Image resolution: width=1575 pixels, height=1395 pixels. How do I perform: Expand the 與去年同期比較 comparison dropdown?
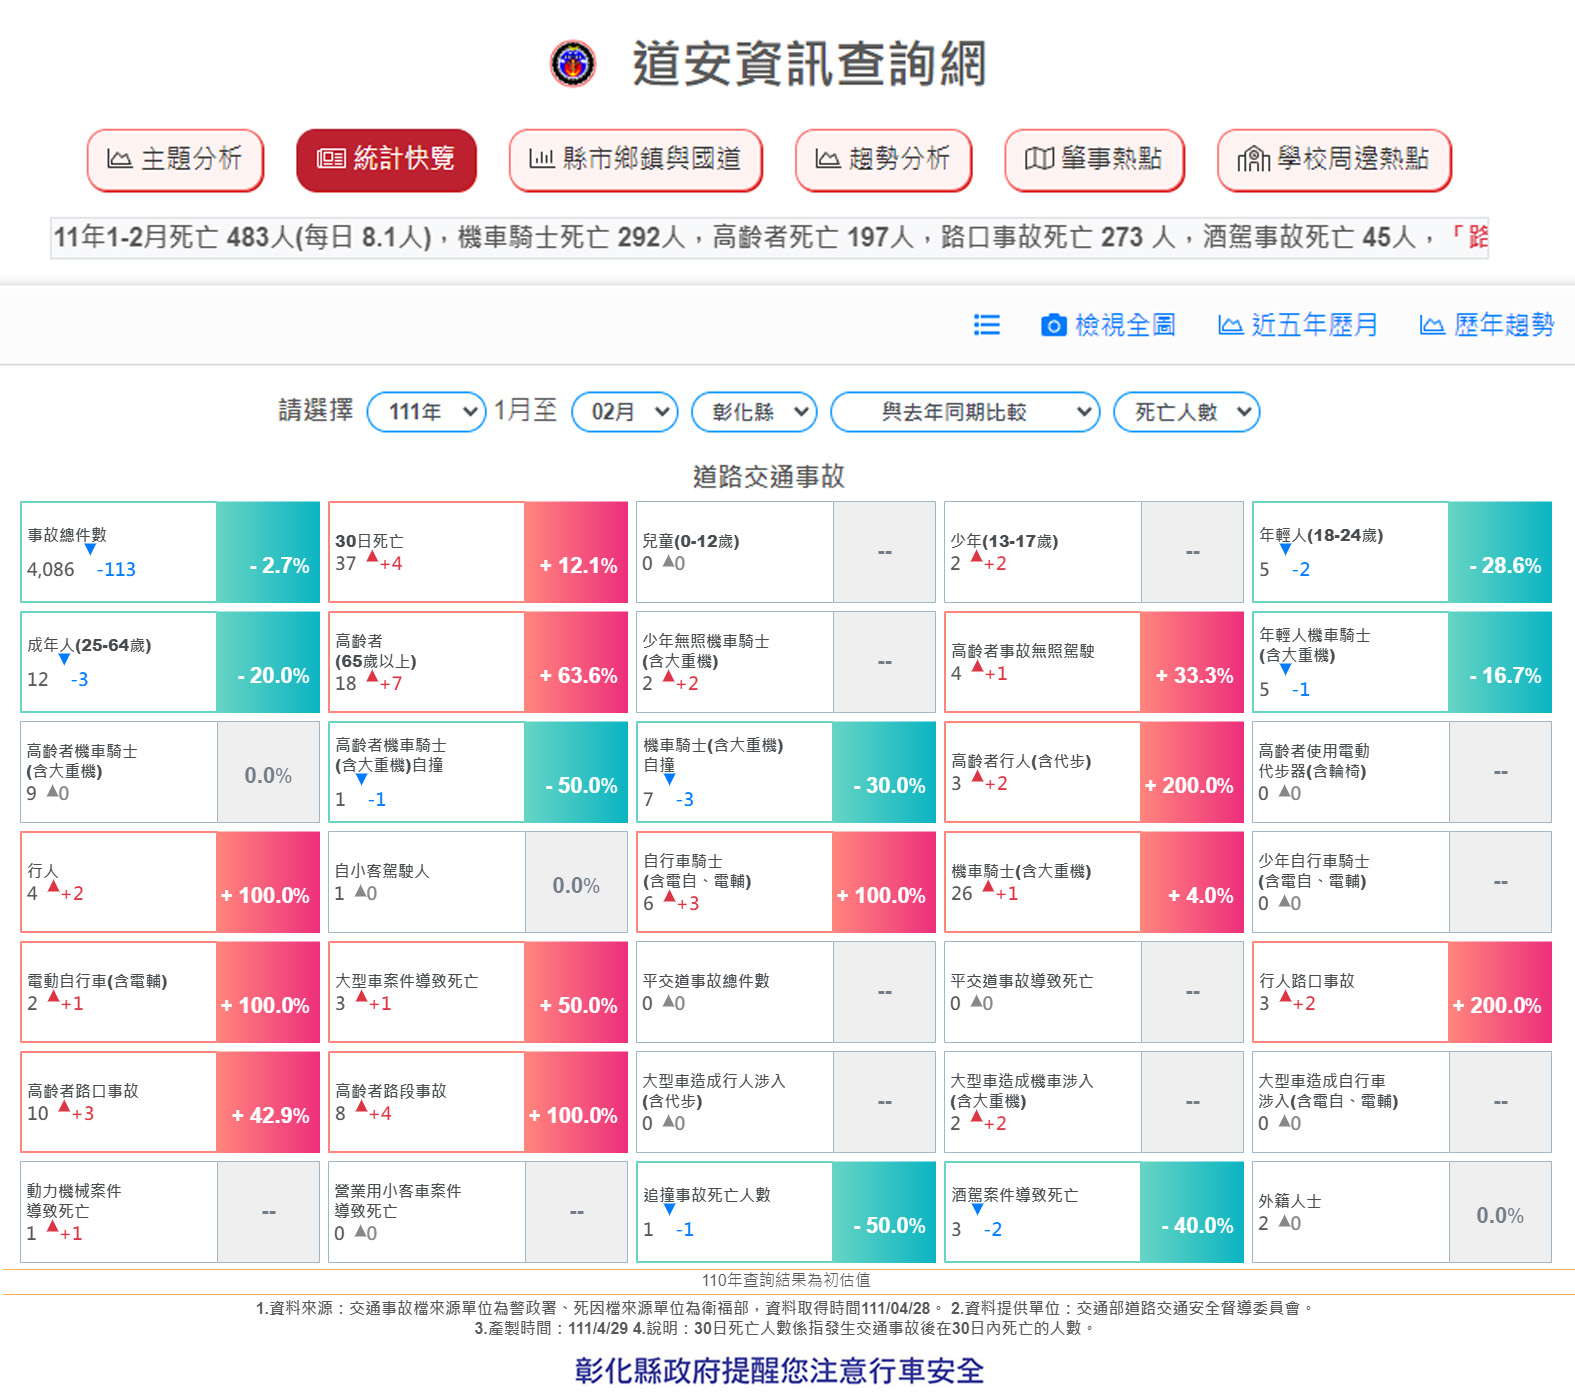point(965,412)
